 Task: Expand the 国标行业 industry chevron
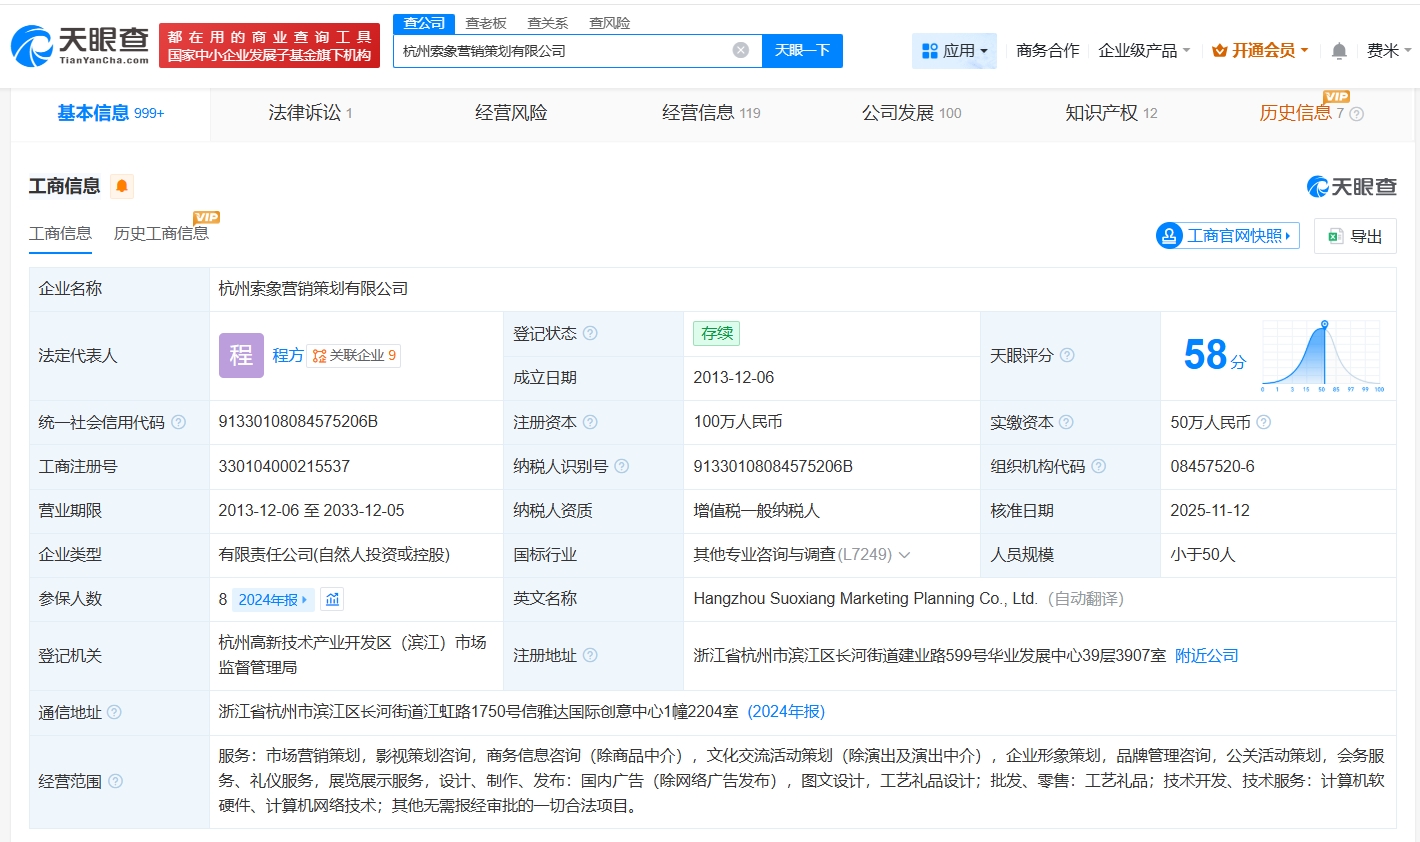(x=904, y=555)
